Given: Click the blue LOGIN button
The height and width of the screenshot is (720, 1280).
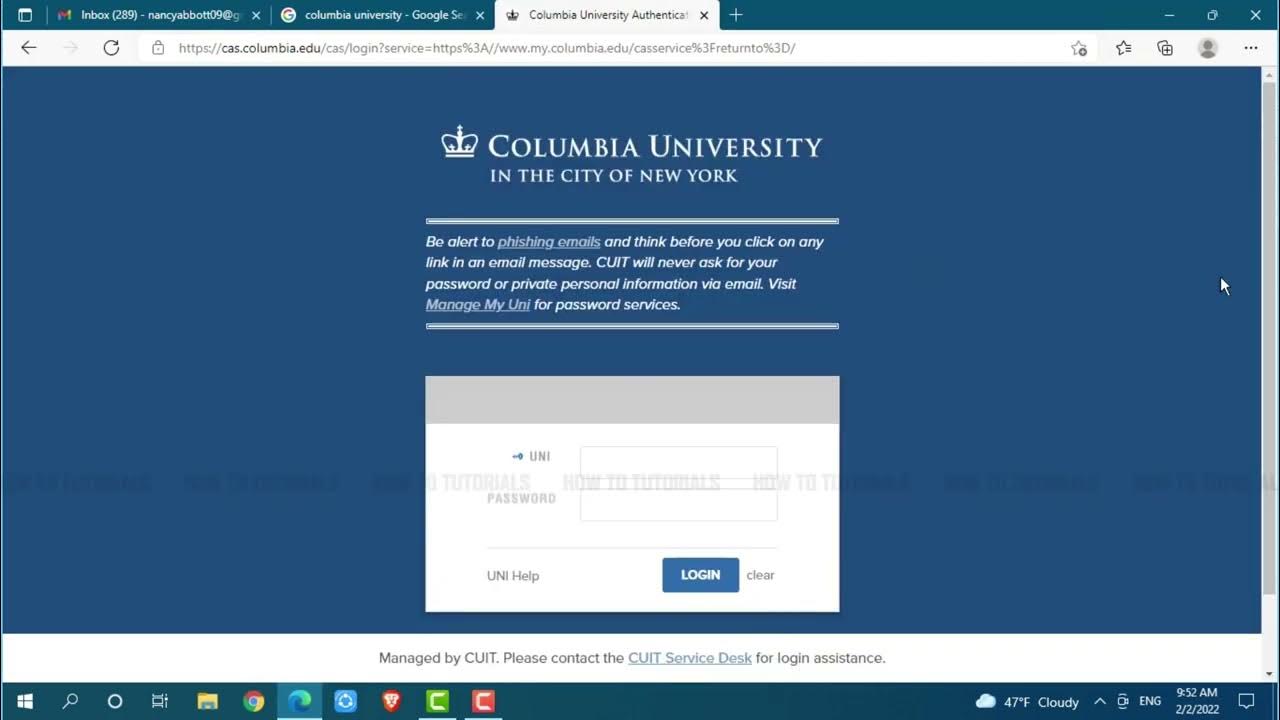Looking at the screenshot, I should point(700,575).
